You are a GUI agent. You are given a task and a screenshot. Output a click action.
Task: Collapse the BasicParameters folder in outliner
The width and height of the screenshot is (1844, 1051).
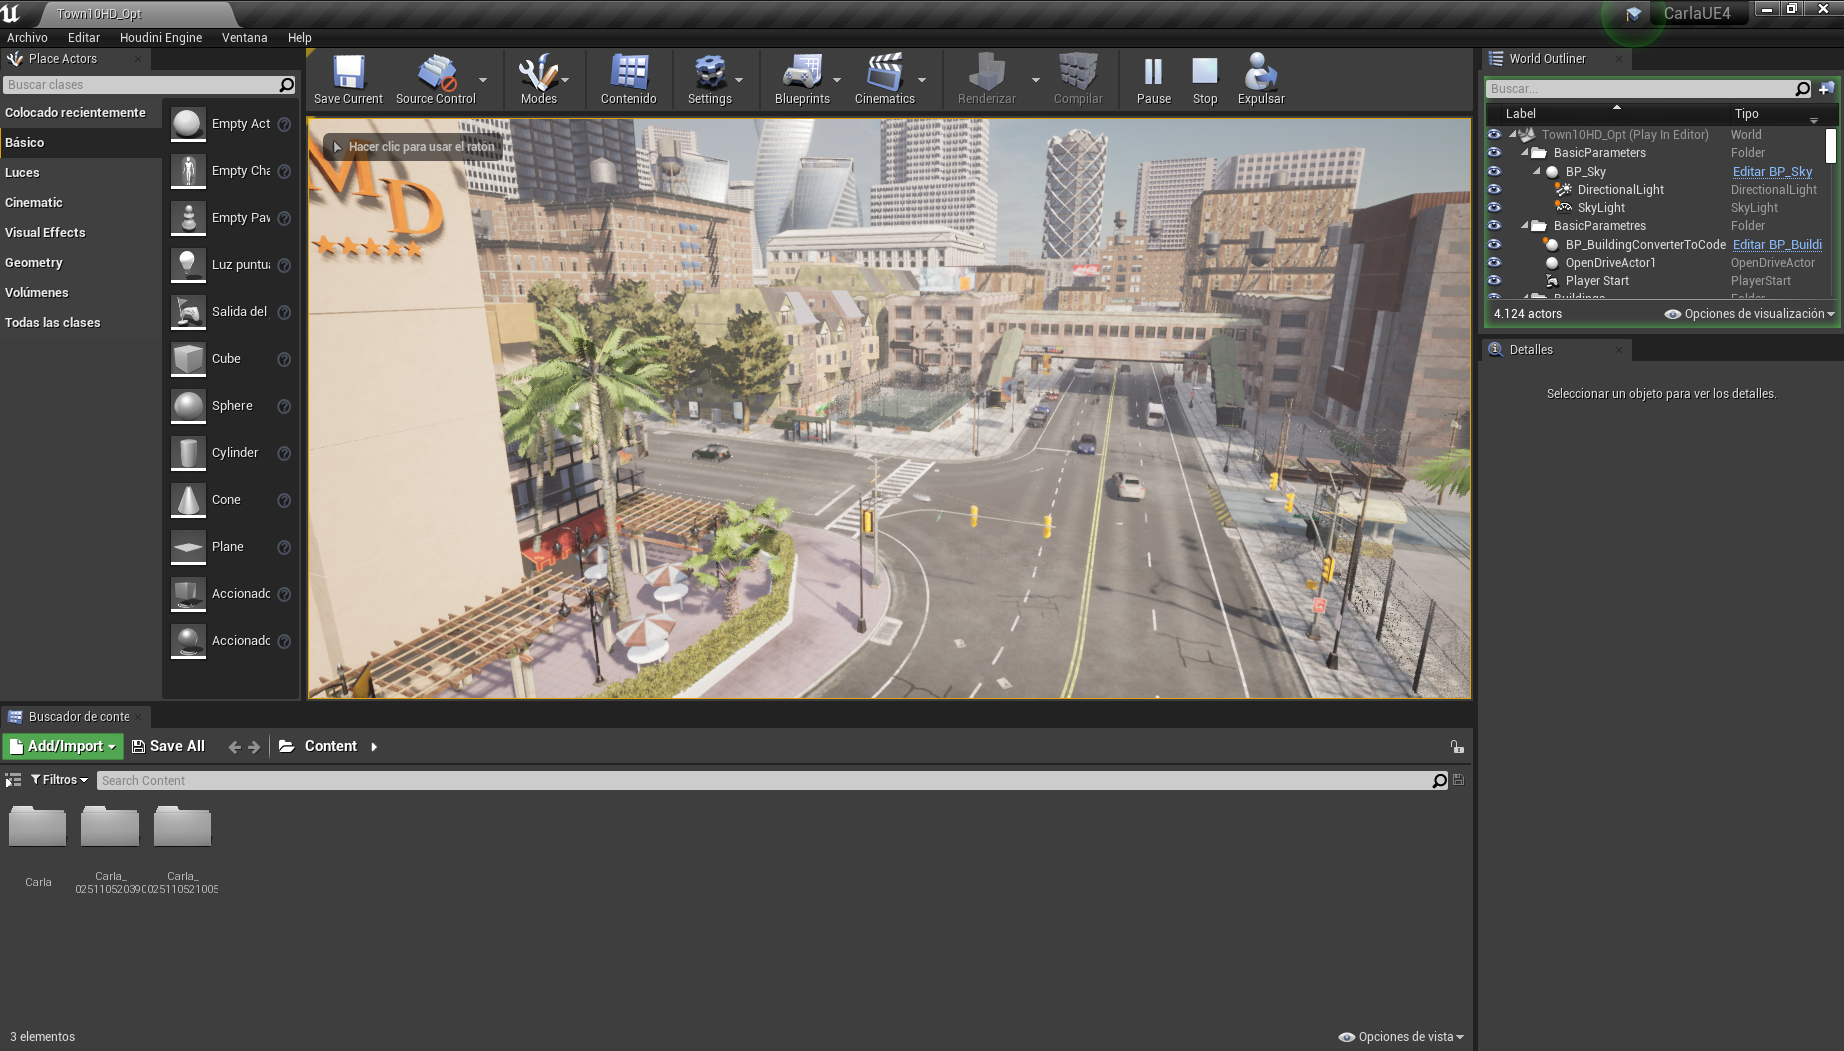1525,153
